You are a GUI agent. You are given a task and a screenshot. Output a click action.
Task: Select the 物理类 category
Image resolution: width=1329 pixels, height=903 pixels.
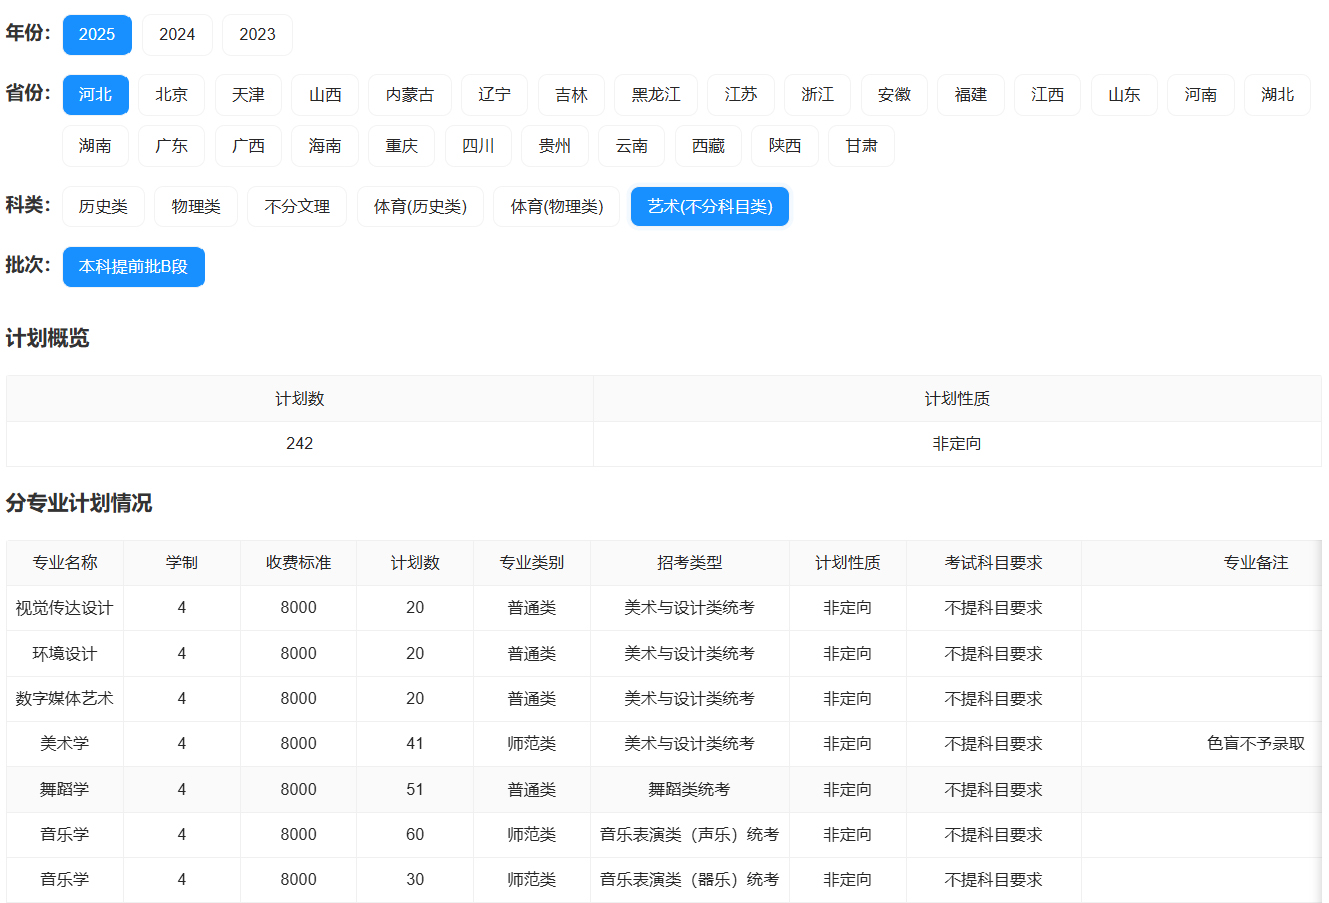pos(196,207)
